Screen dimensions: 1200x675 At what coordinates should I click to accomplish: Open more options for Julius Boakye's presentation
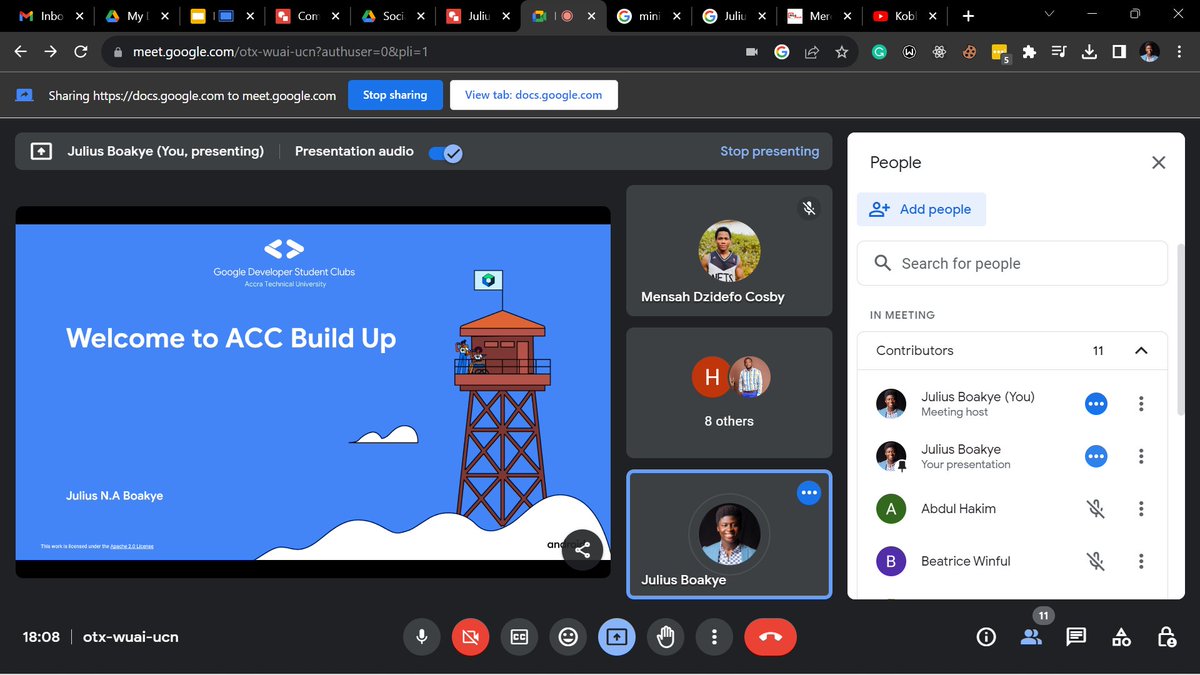click(x=1141, y=456)
